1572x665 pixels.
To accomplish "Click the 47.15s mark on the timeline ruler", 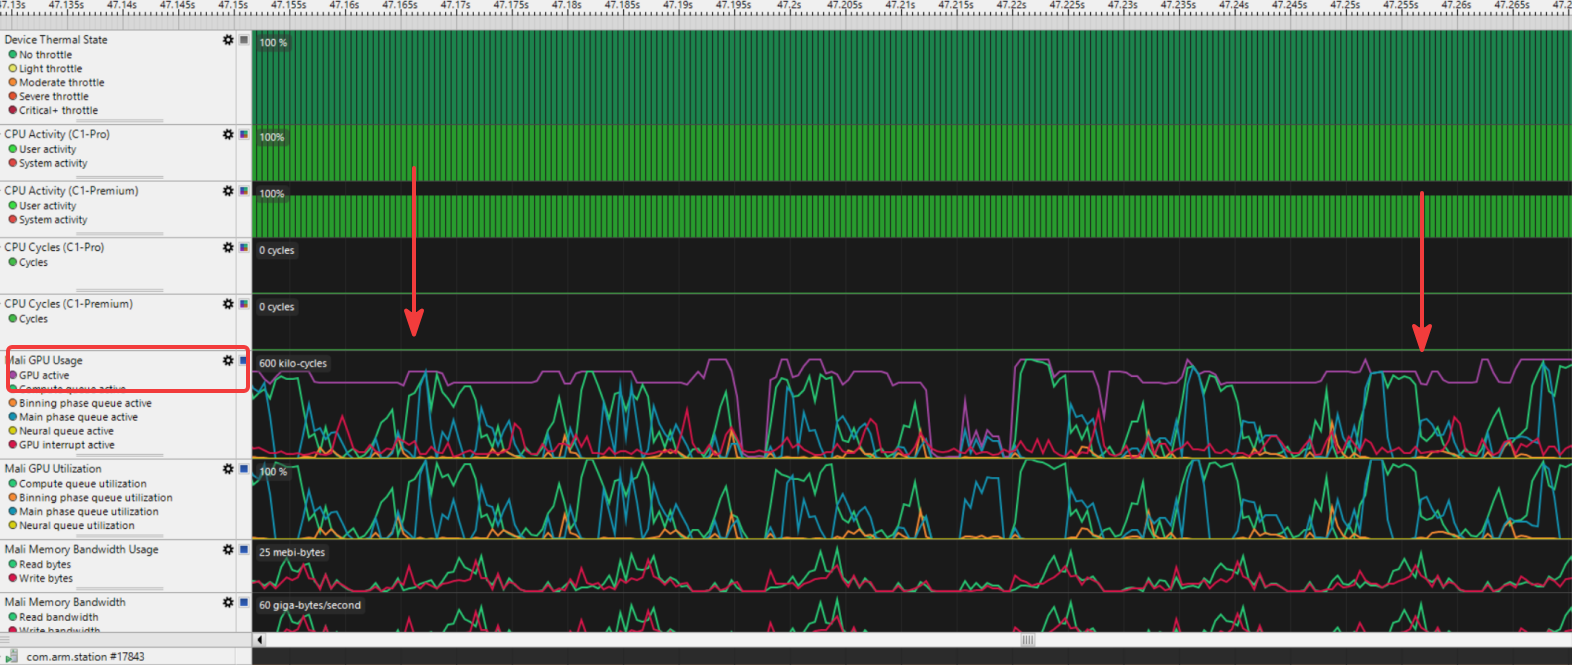I will tap(233, 6).
